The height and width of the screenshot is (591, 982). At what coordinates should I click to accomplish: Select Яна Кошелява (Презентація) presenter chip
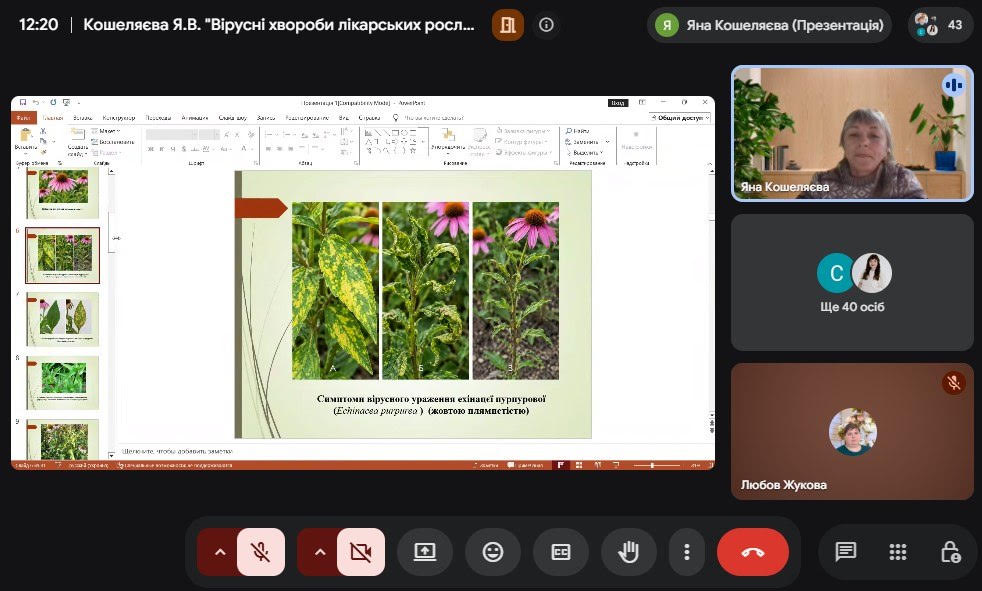[x=769, y=24]
